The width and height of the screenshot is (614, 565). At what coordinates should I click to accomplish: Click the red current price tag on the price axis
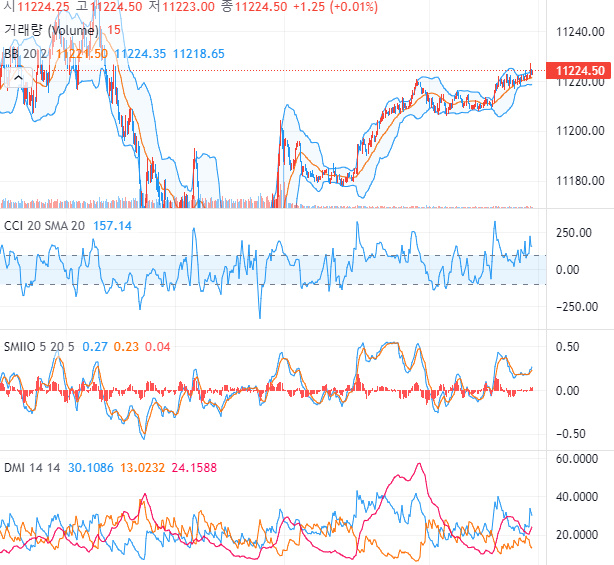[580, 71]
